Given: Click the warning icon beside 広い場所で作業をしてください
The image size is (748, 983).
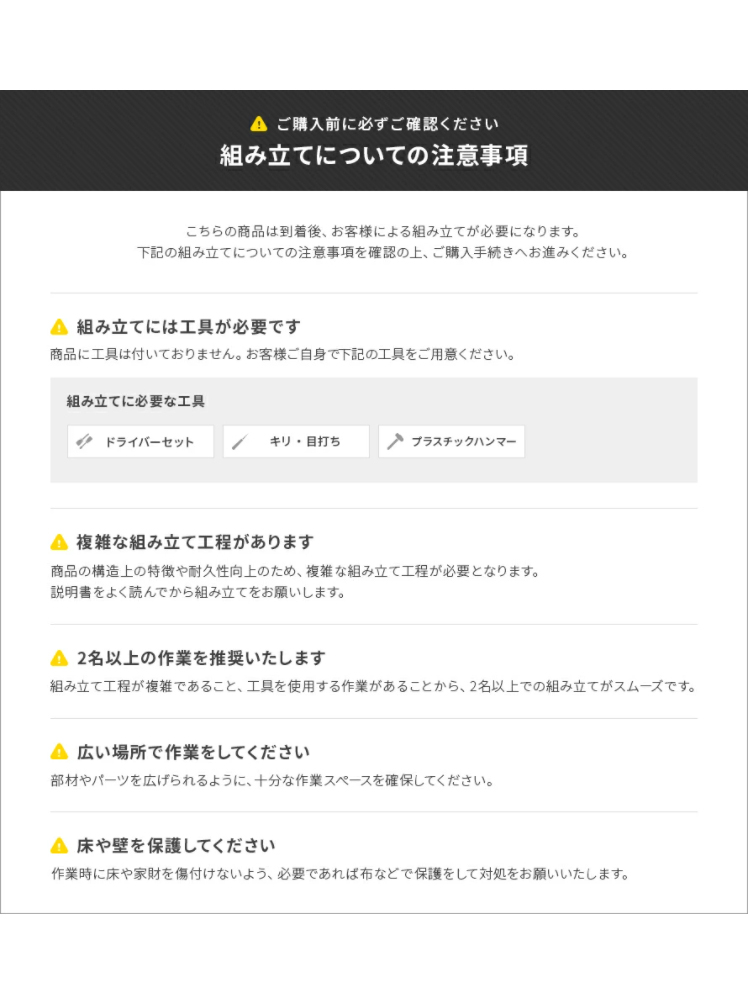Looking at the screenshot, I should pos(59,752).
